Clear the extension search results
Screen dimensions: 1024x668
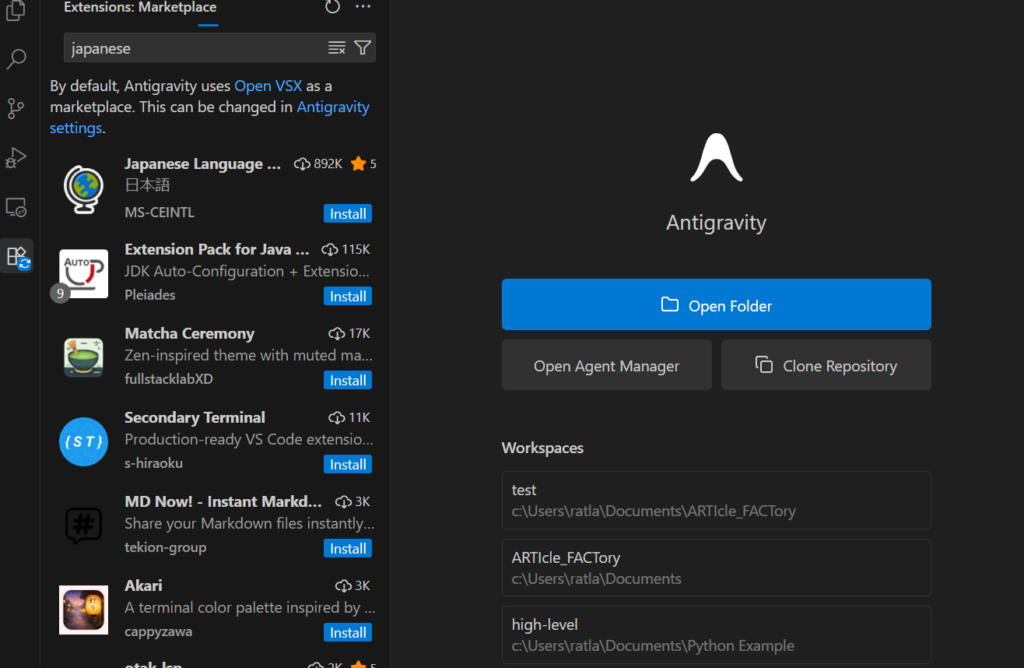[337, 48]
